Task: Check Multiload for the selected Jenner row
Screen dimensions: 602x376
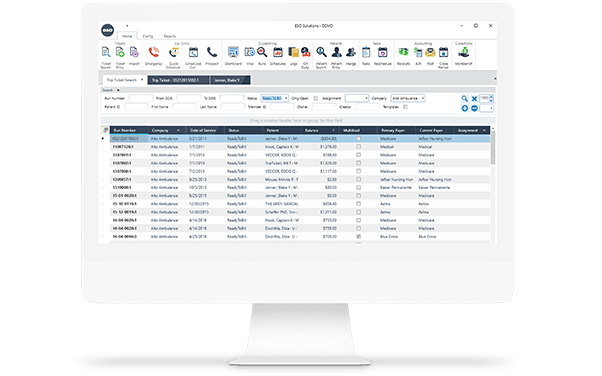Action: [358, 138]
